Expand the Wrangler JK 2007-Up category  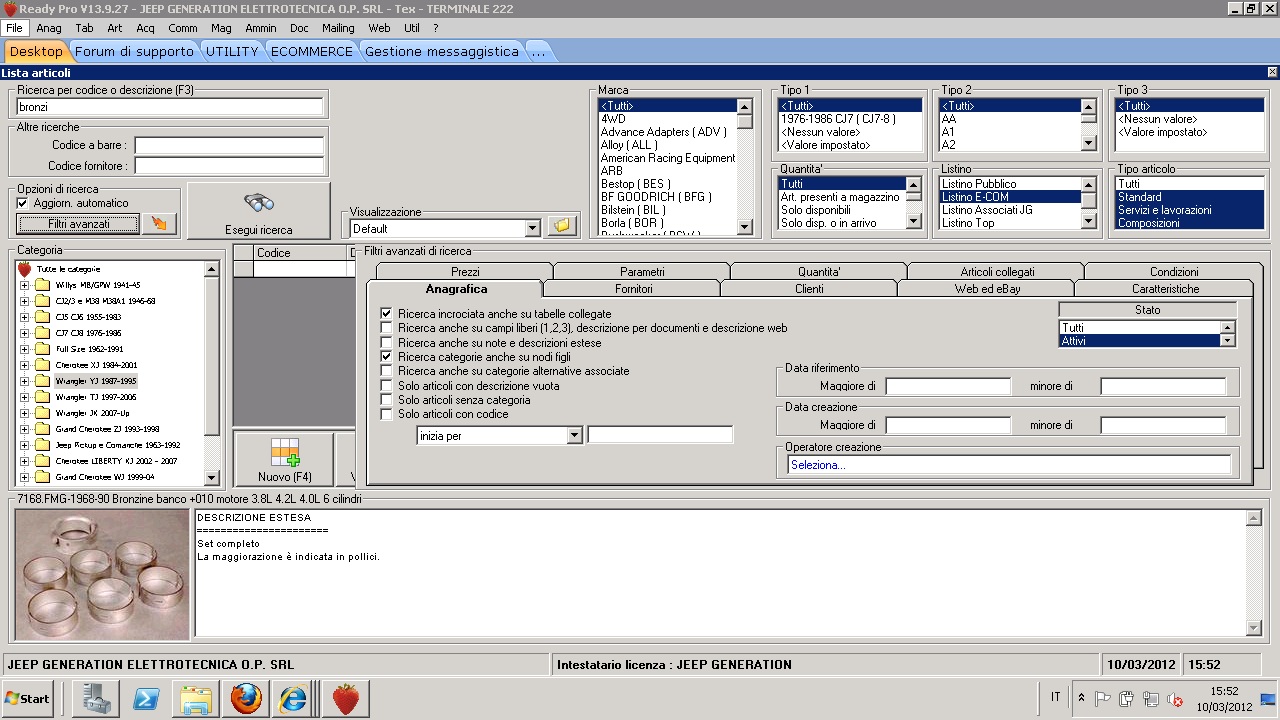click(x=25, y=413)
